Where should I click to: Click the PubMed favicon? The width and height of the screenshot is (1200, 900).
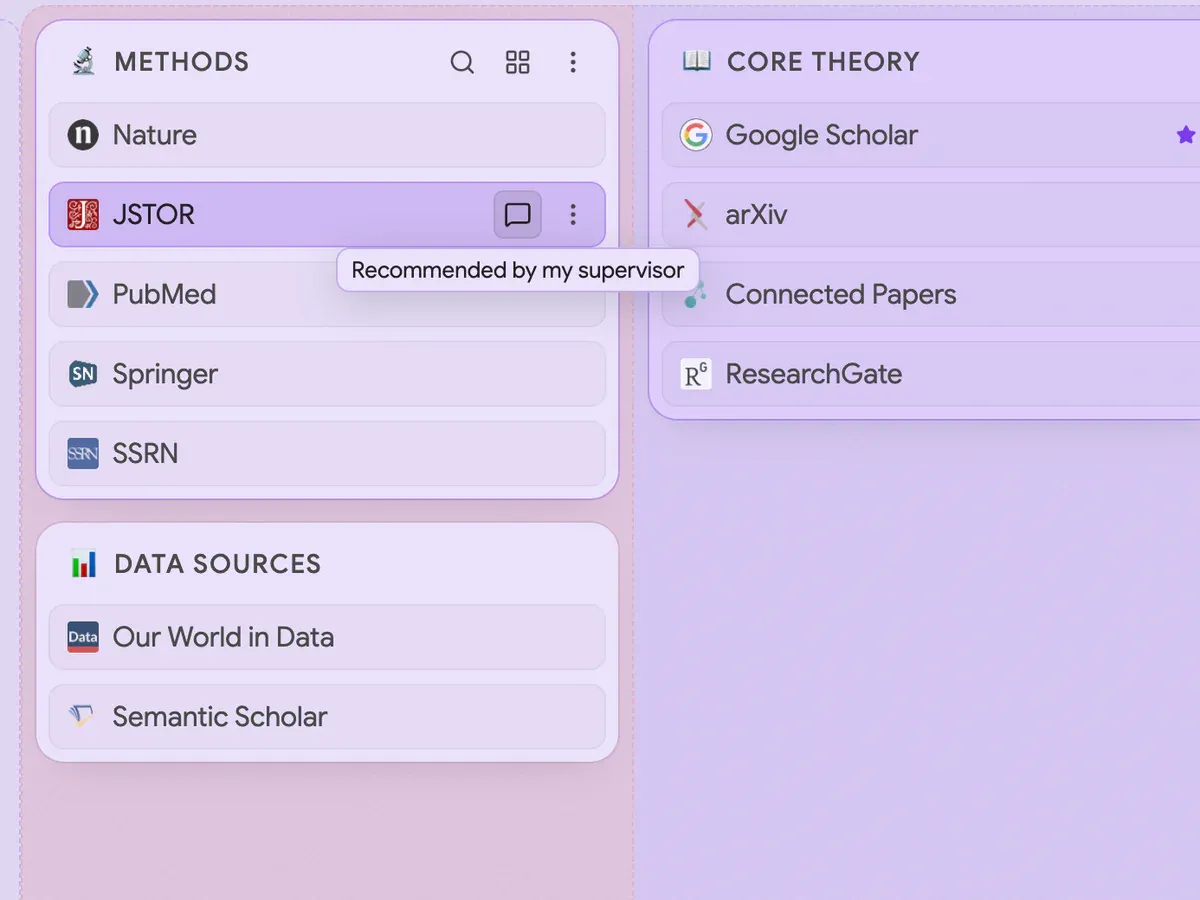click(83, 294)
